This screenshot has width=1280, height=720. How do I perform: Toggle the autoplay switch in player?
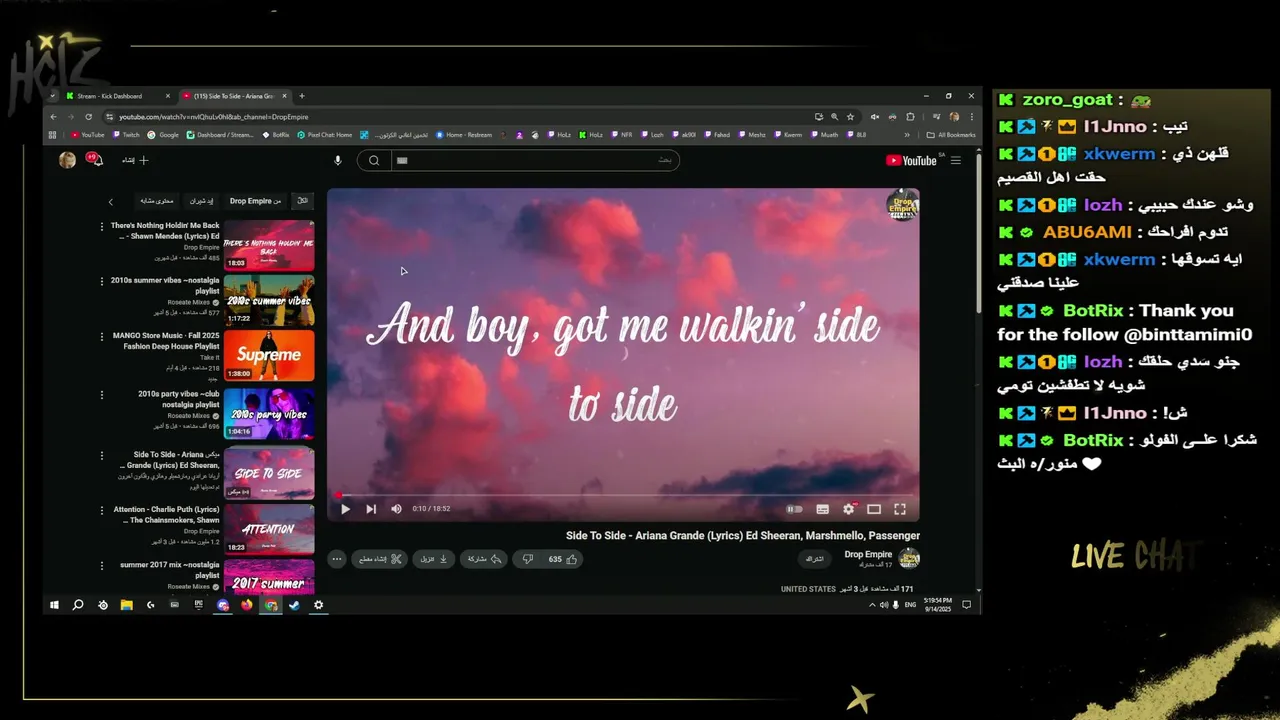[794, 509]
